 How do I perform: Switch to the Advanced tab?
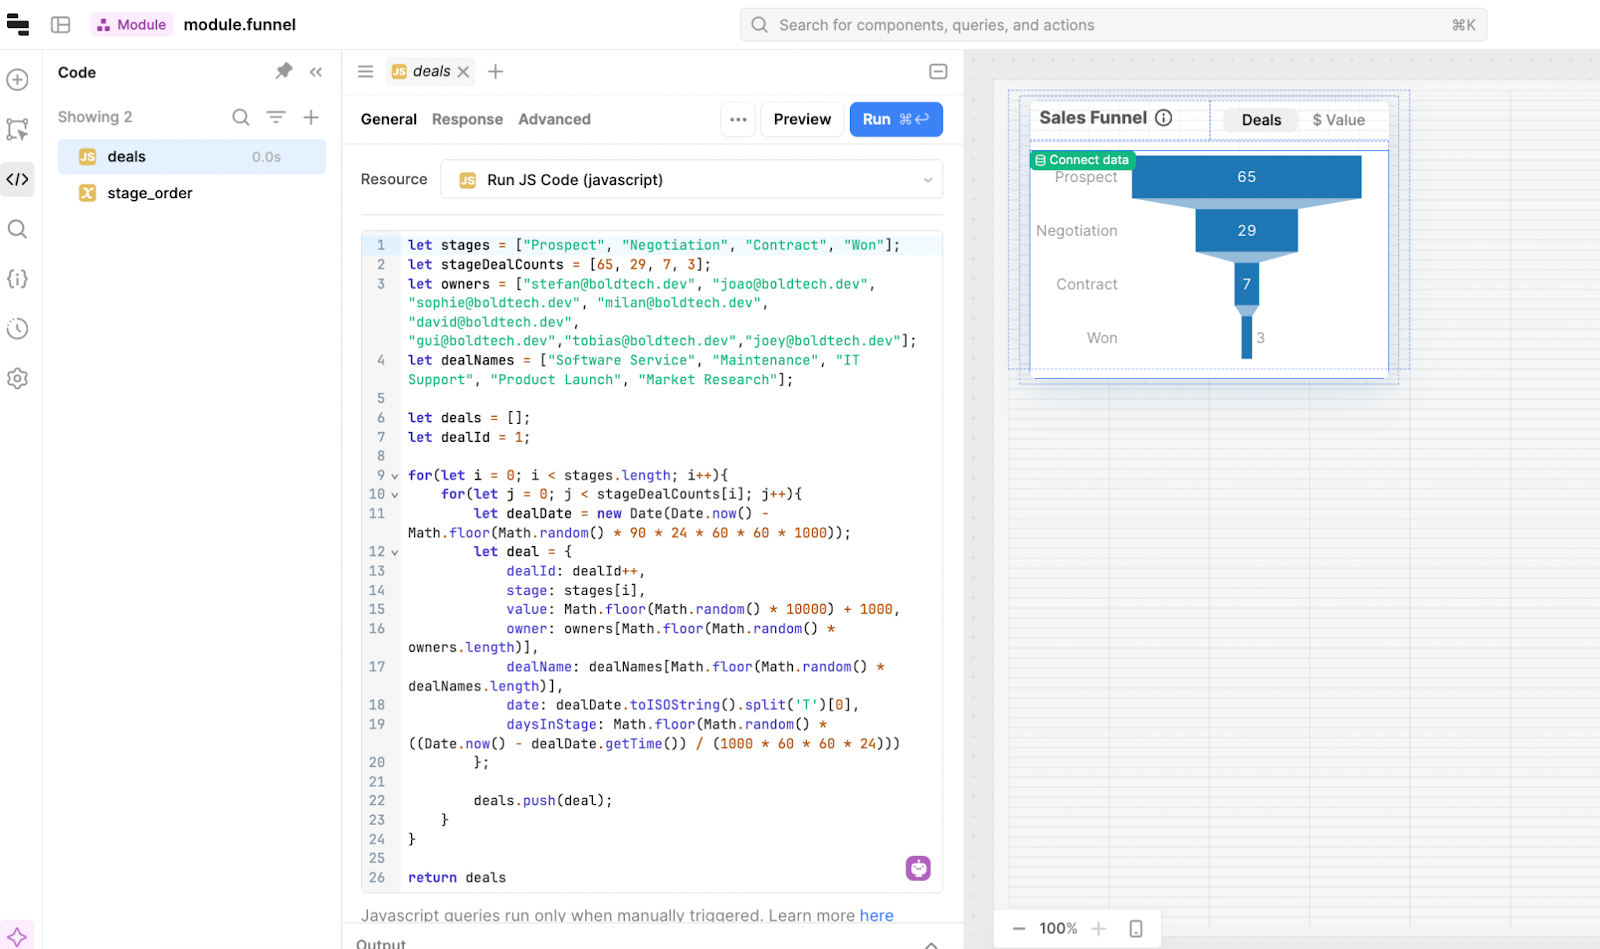(x=554, y=119)
